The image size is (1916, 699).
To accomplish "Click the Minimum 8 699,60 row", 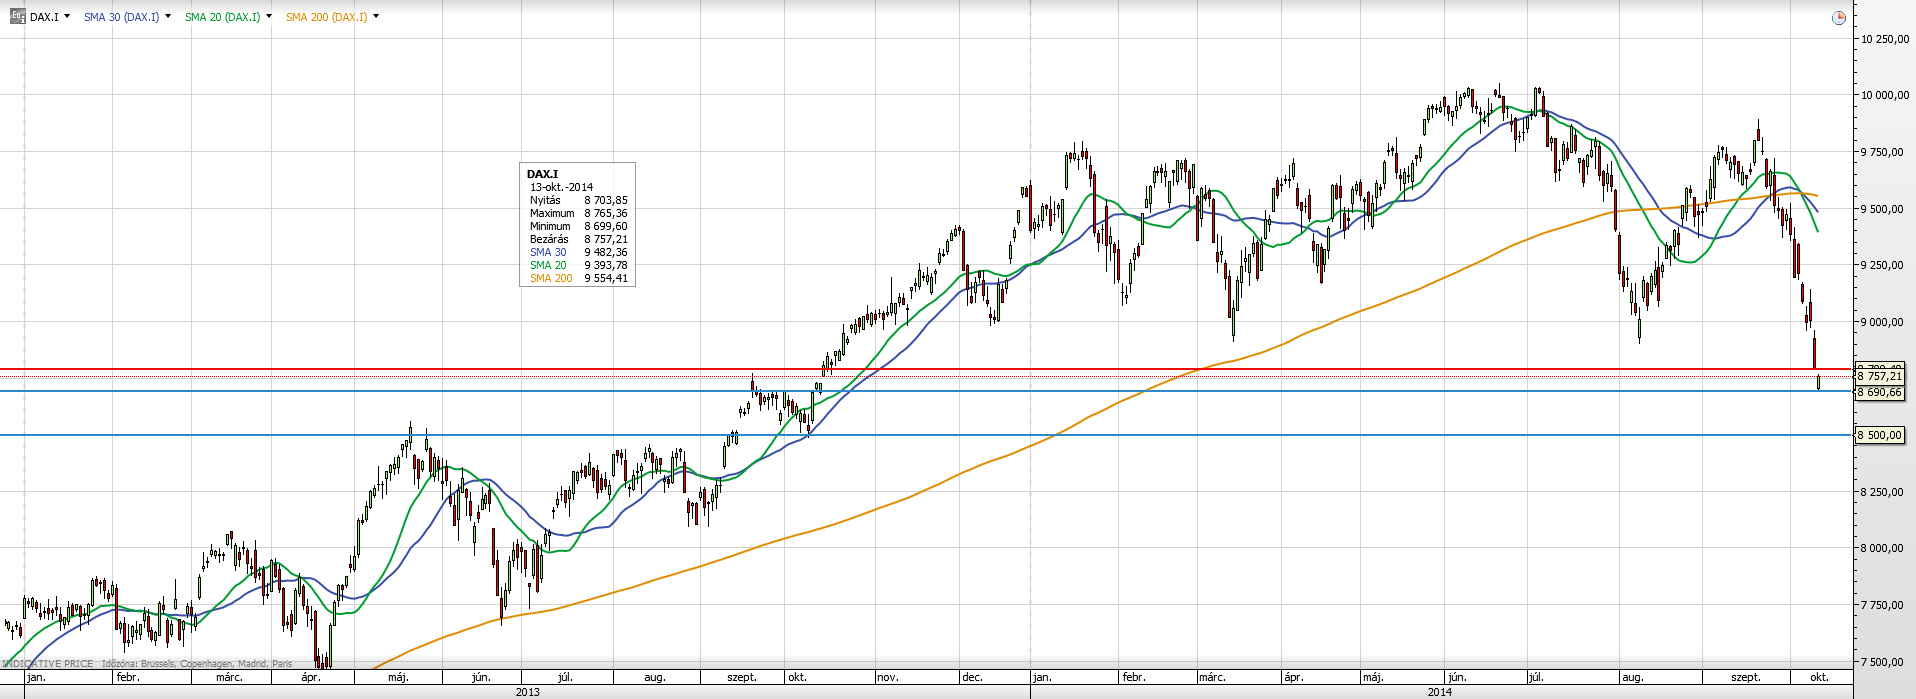I will pyautogui.click(x=578, y=226).
